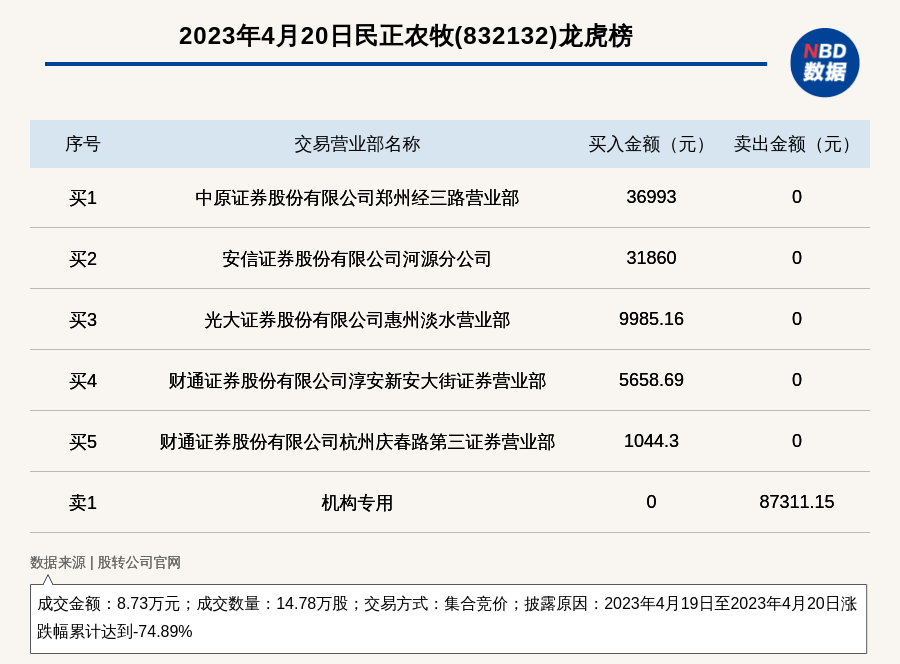
Task: Click the 买1 row sell amount 0
Action: pyautogui.click(x=797, y=197)
